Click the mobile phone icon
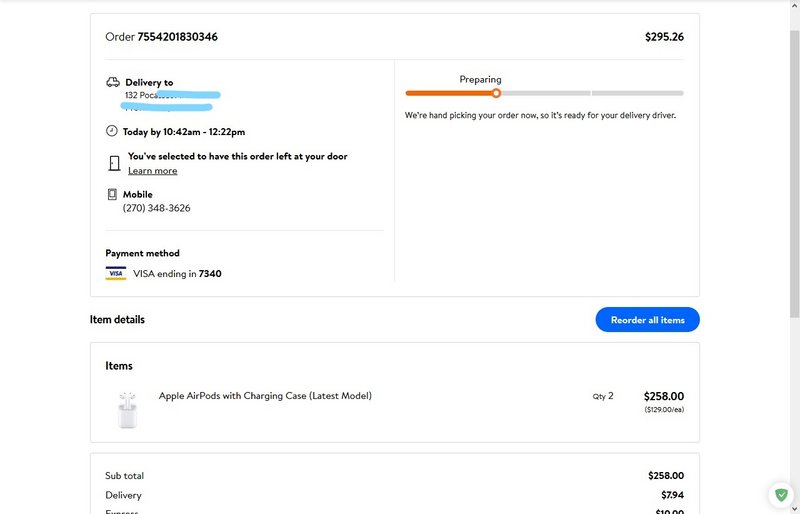Image resolution: width=800 pixels, height=514 pixels. pyautogui.click(x=112, y=195)
